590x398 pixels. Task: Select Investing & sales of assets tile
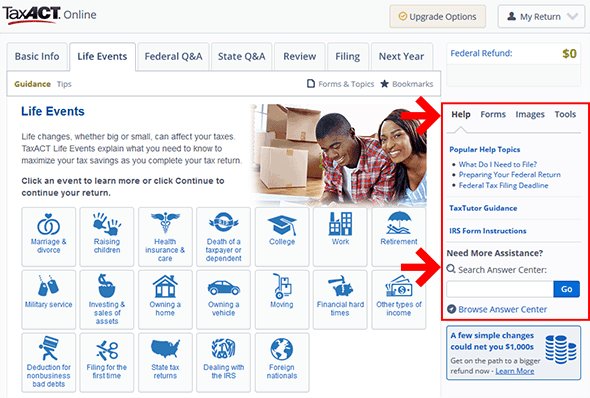tap(107, 299)
